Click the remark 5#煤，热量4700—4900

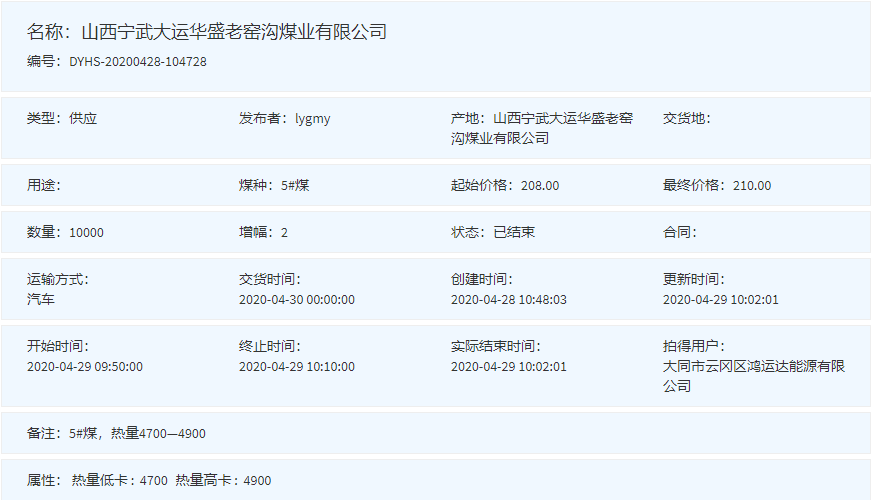137,433
